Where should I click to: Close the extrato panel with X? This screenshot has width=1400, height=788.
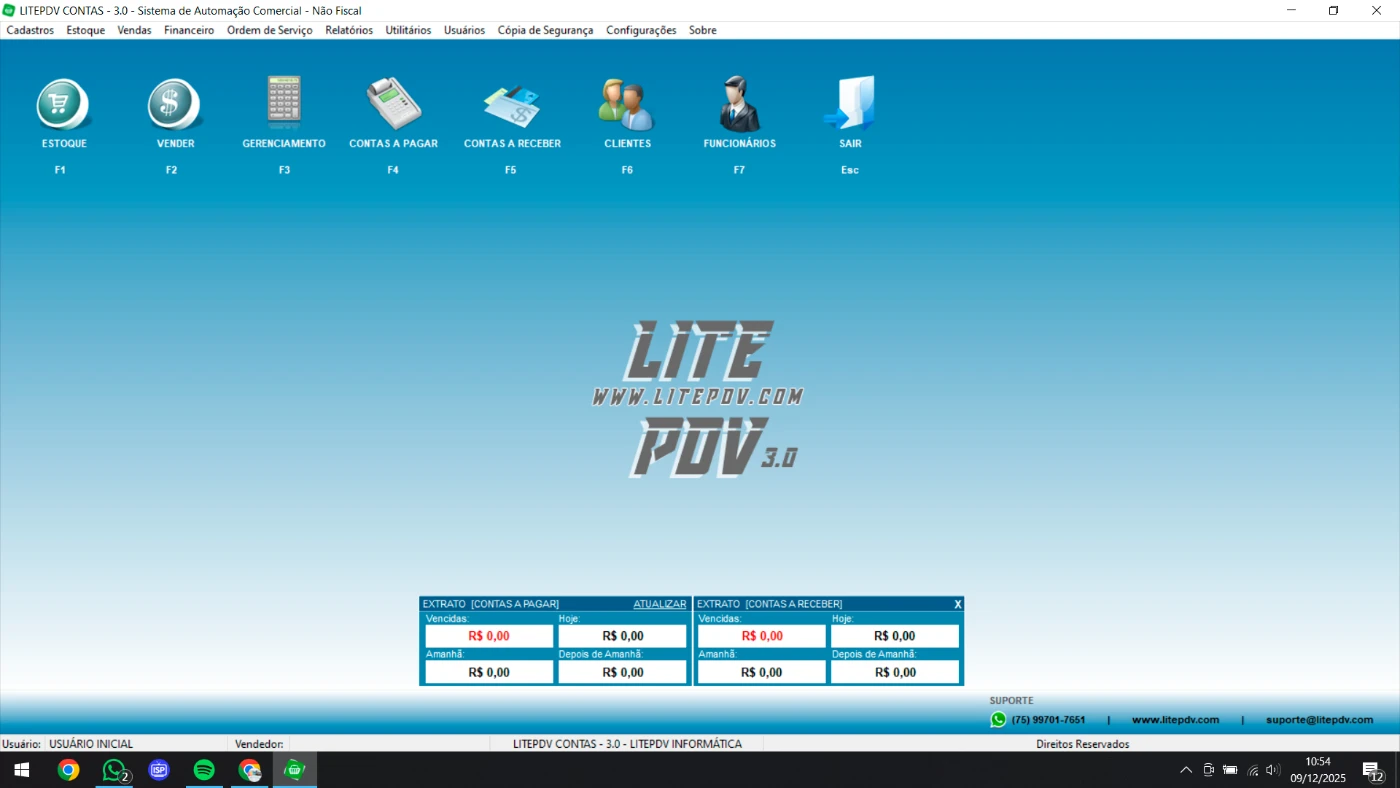pos(957,604)
